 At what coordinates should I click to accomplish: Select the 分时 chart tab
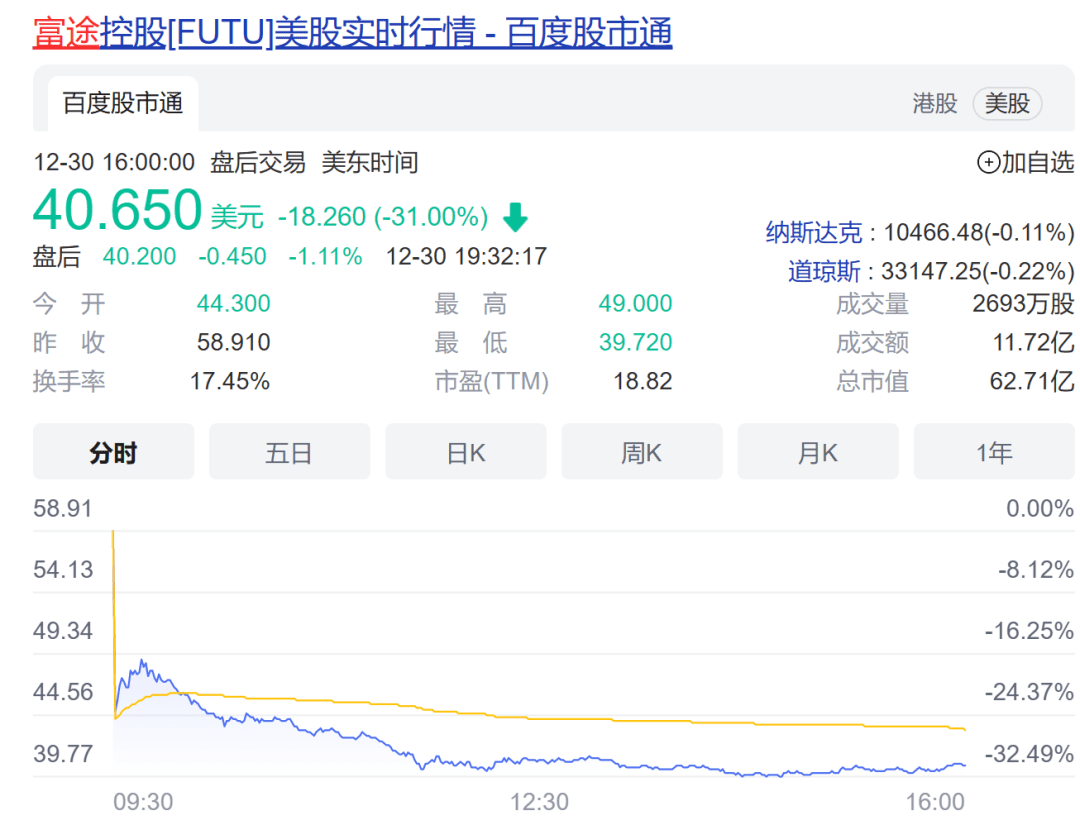[x=113, y=452]
